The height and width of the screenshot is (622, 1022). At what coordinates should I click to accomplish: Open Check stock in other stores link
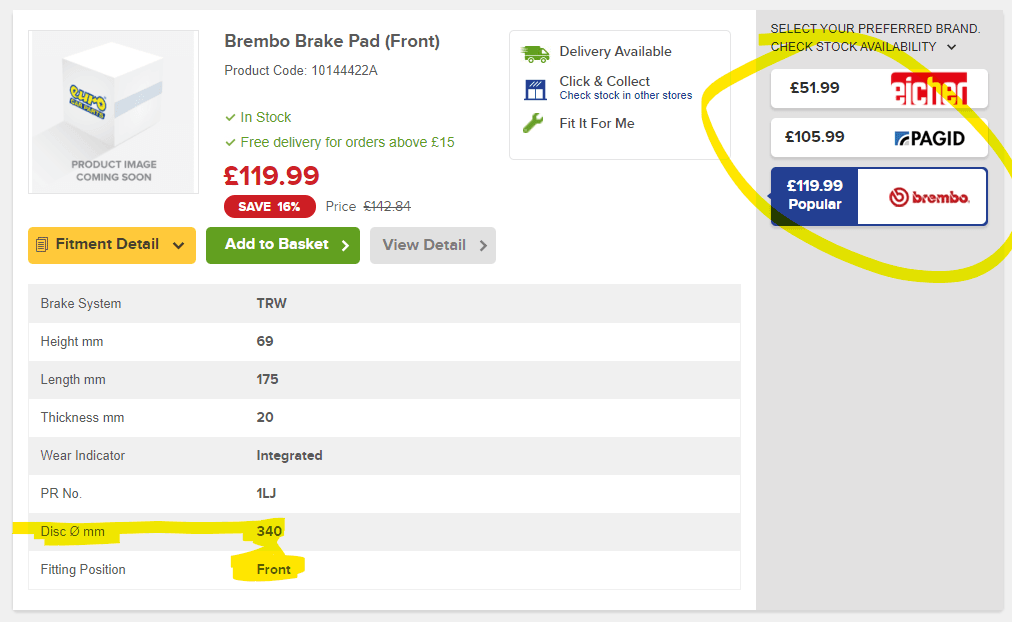click(x=625, y=96)
